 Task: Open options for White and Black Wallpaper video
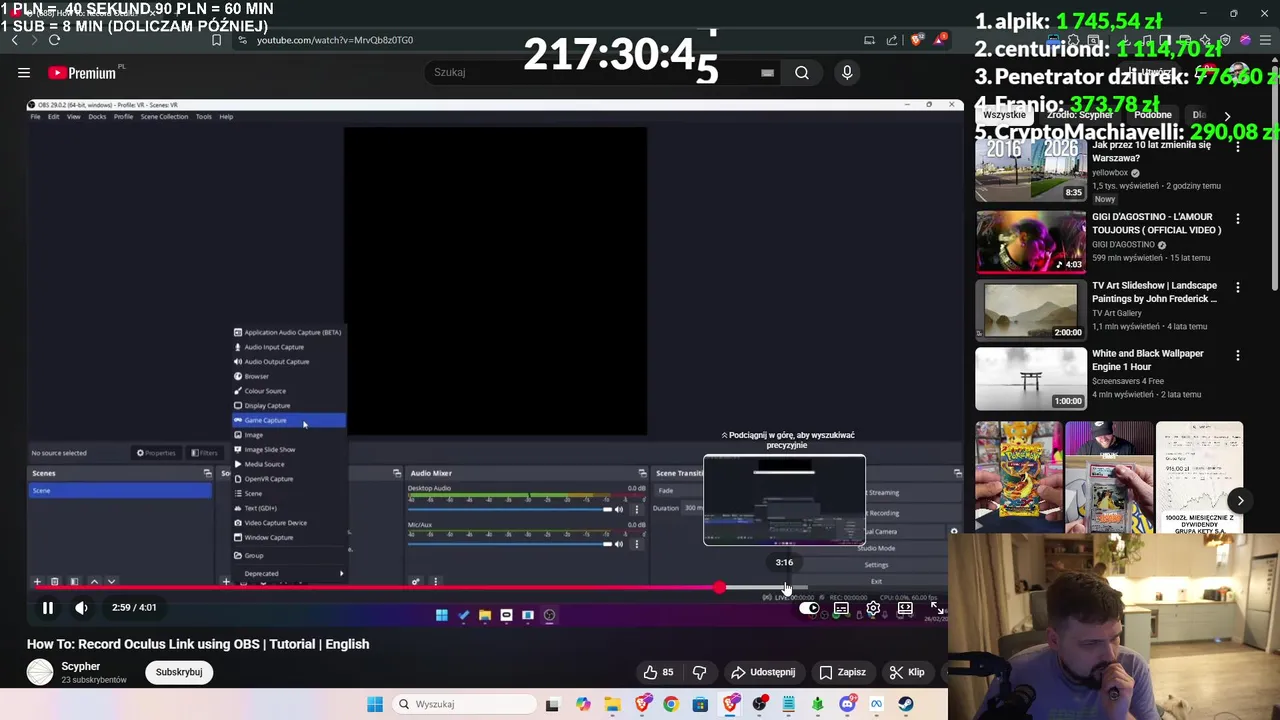pos(1237,356)
